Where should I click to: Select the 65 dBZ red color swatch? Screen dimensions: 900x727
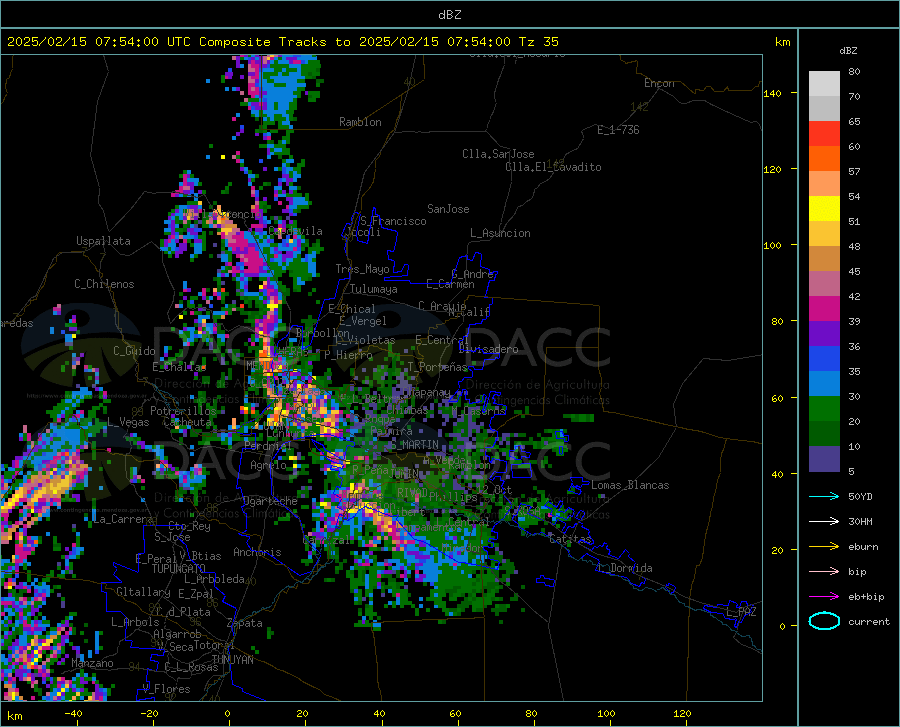pos(824,134)
